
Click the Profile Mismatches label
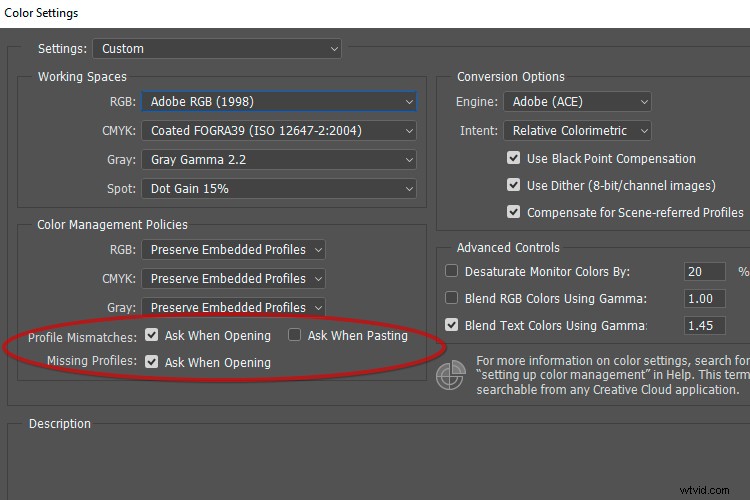pos(82,337)
